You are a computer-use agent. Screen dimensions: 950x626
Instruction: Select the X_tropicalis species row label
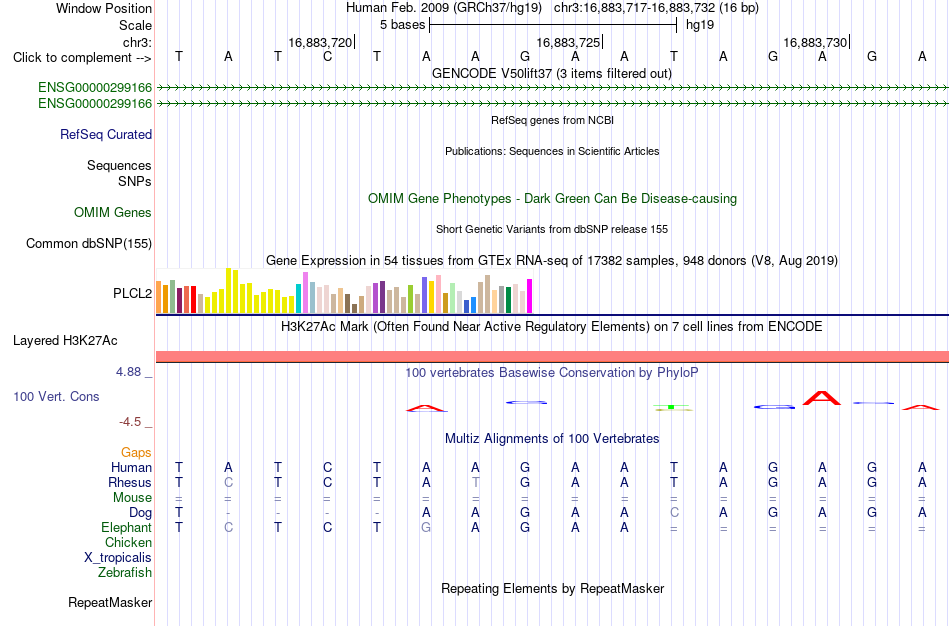(x=118, y=558)
